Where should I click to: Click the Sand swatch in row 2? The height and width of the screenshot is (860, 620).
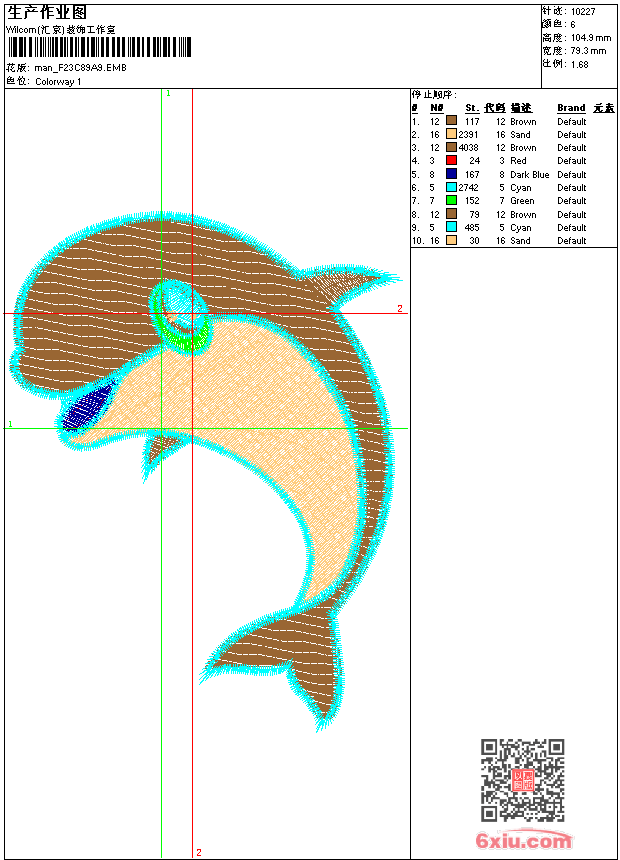coord(452,134)
